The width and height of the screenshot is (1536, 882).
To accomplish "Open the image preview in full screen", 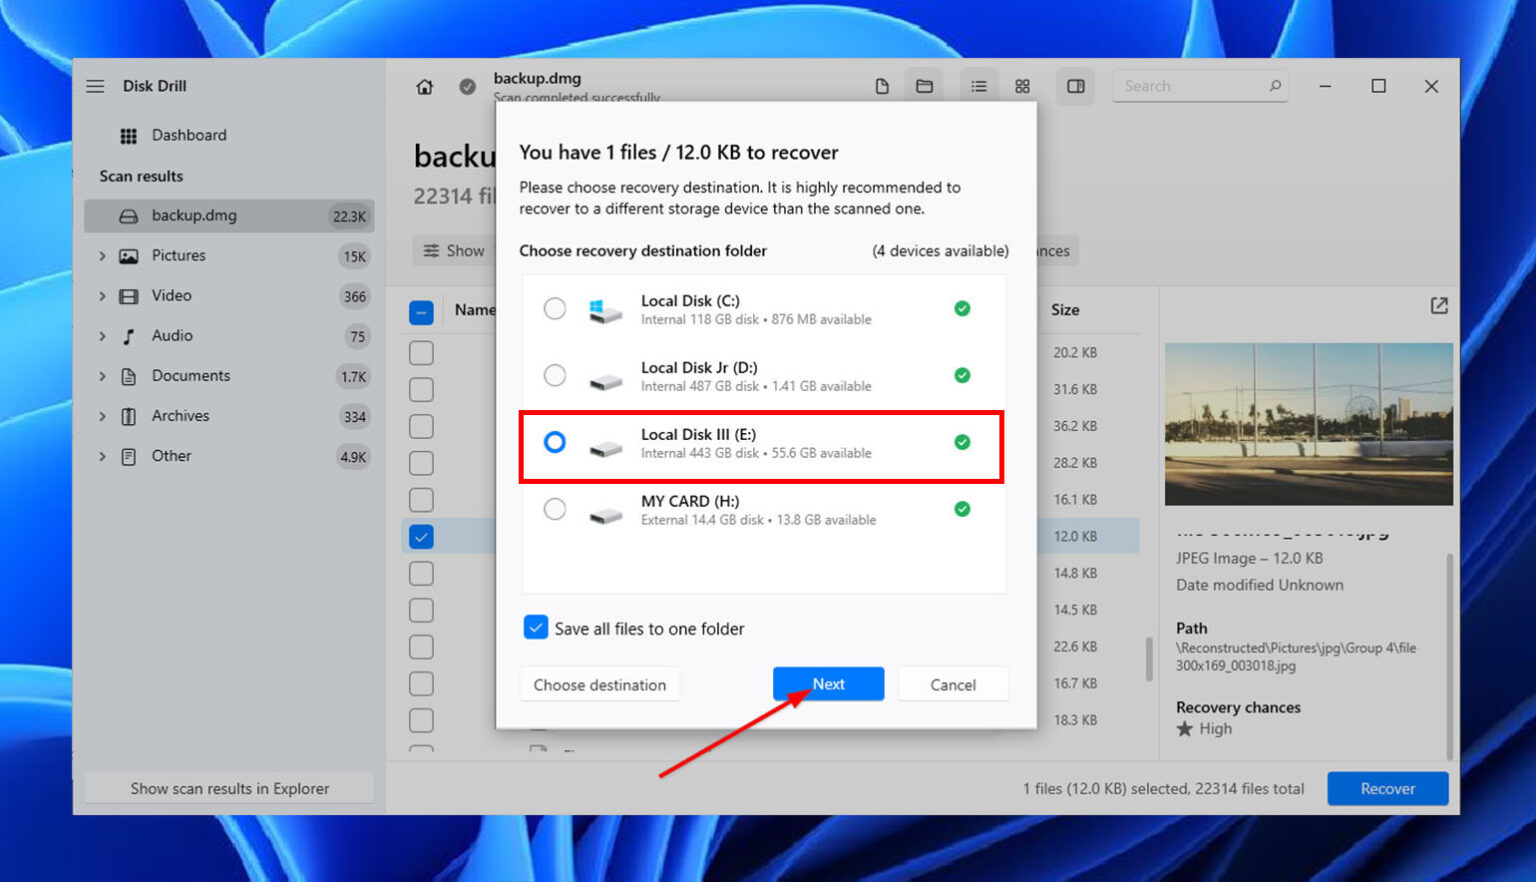I will click(1438, 306).
